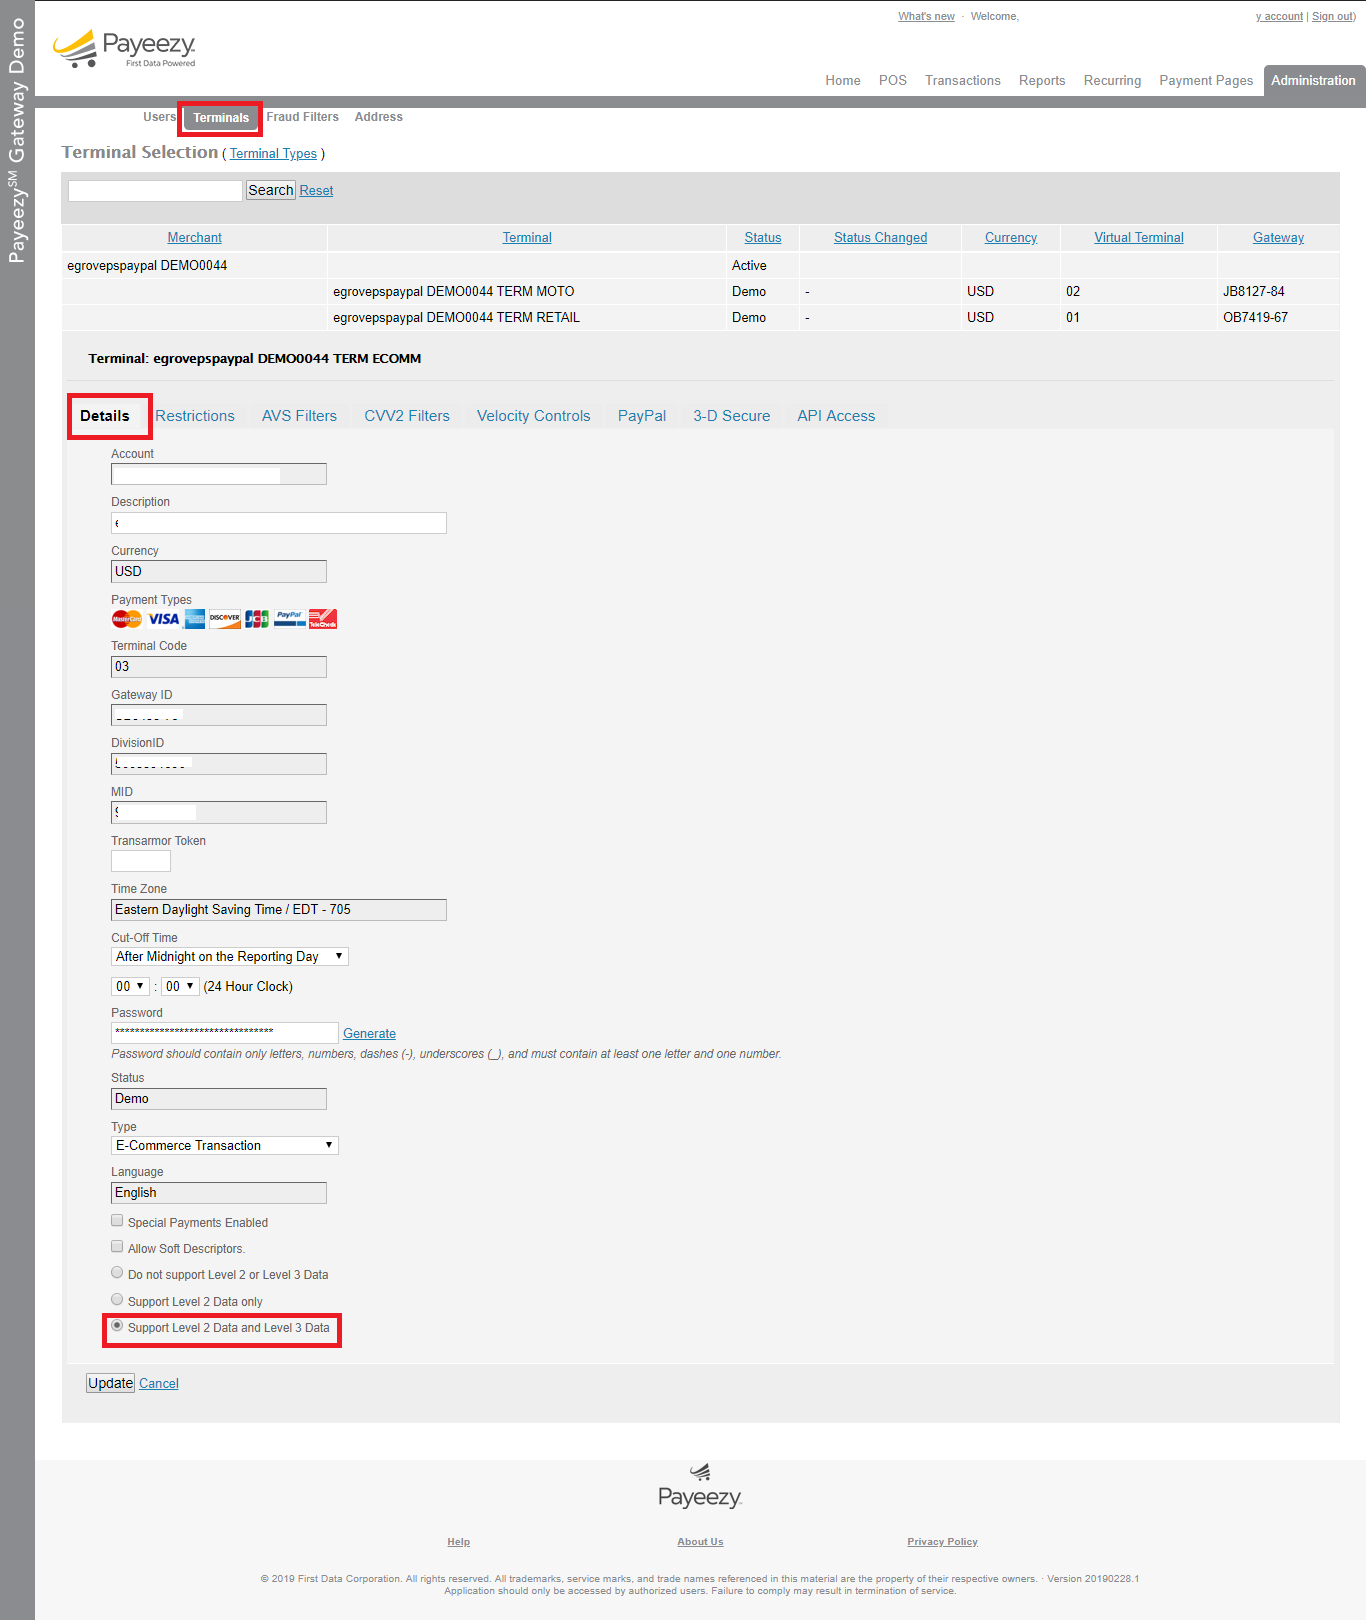
Task: Select Support Level 2 Data only radio
Action: coord(117,1300)
